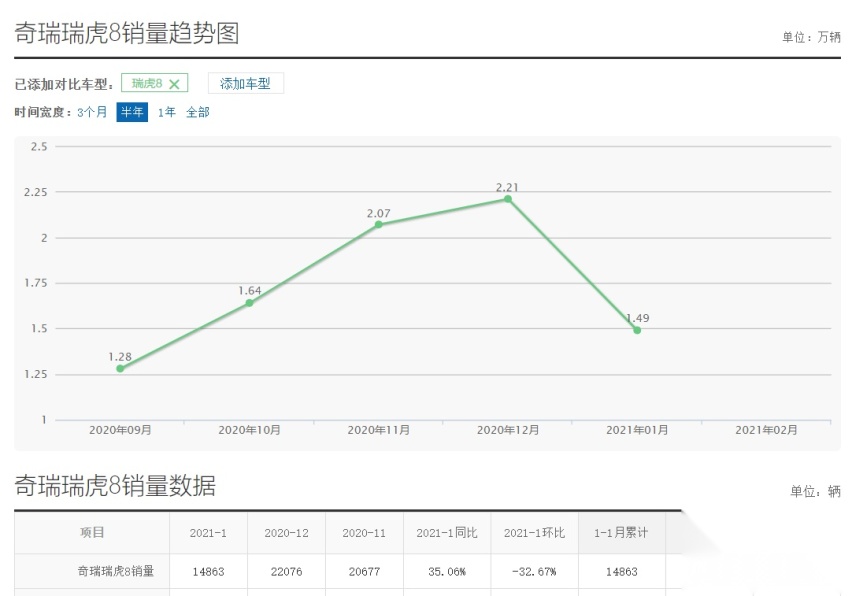Click the 项目 table header

click(x=92, y=532)
